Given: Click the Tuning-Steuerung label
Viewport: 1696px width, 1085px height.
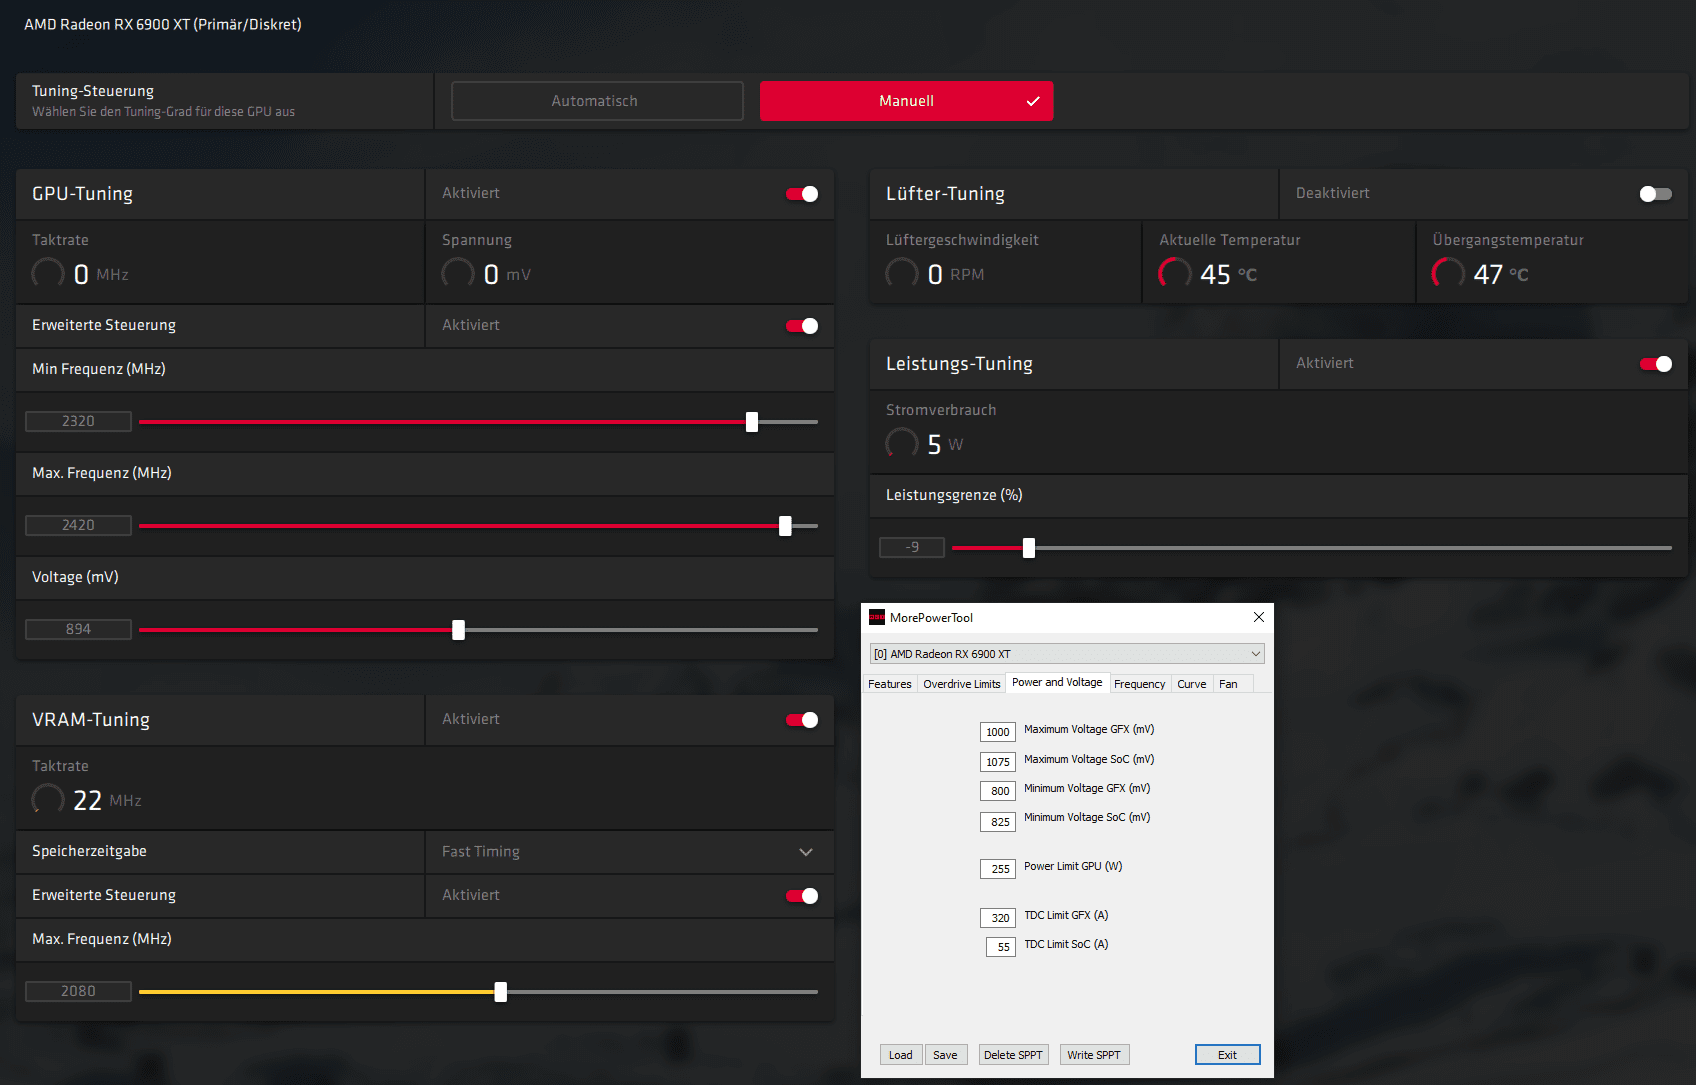Looking at the screenshot, I should [x=93, y=91].
